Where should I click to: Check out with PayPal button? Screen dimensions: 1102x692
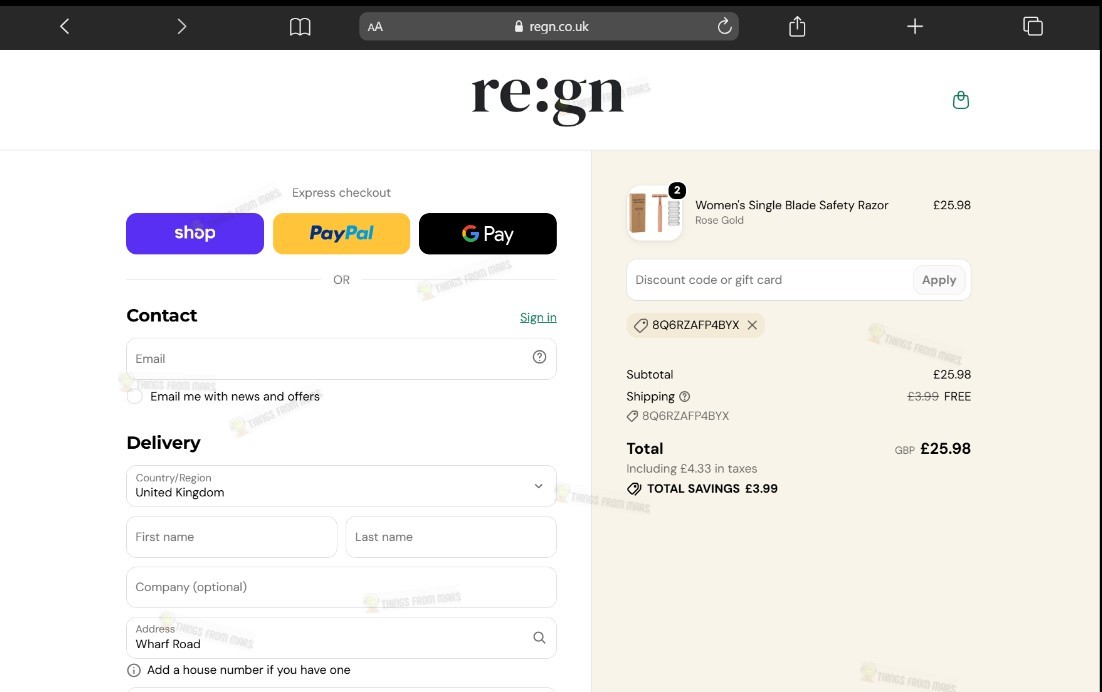point(342,233)
